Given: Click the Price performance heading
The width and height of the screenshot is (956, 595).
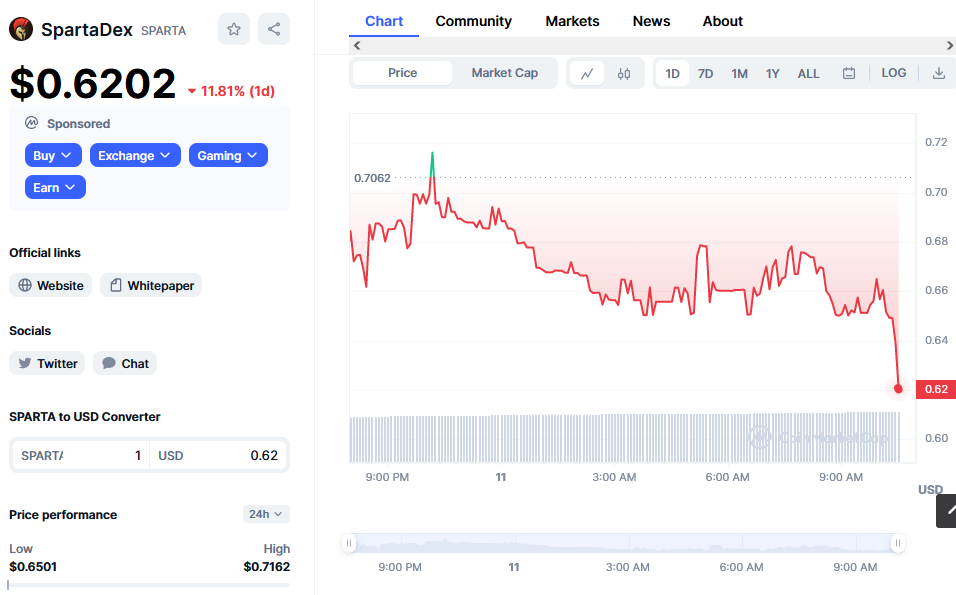Looking at the screenshot, I should pyautogui.click(x=63, y=515).
